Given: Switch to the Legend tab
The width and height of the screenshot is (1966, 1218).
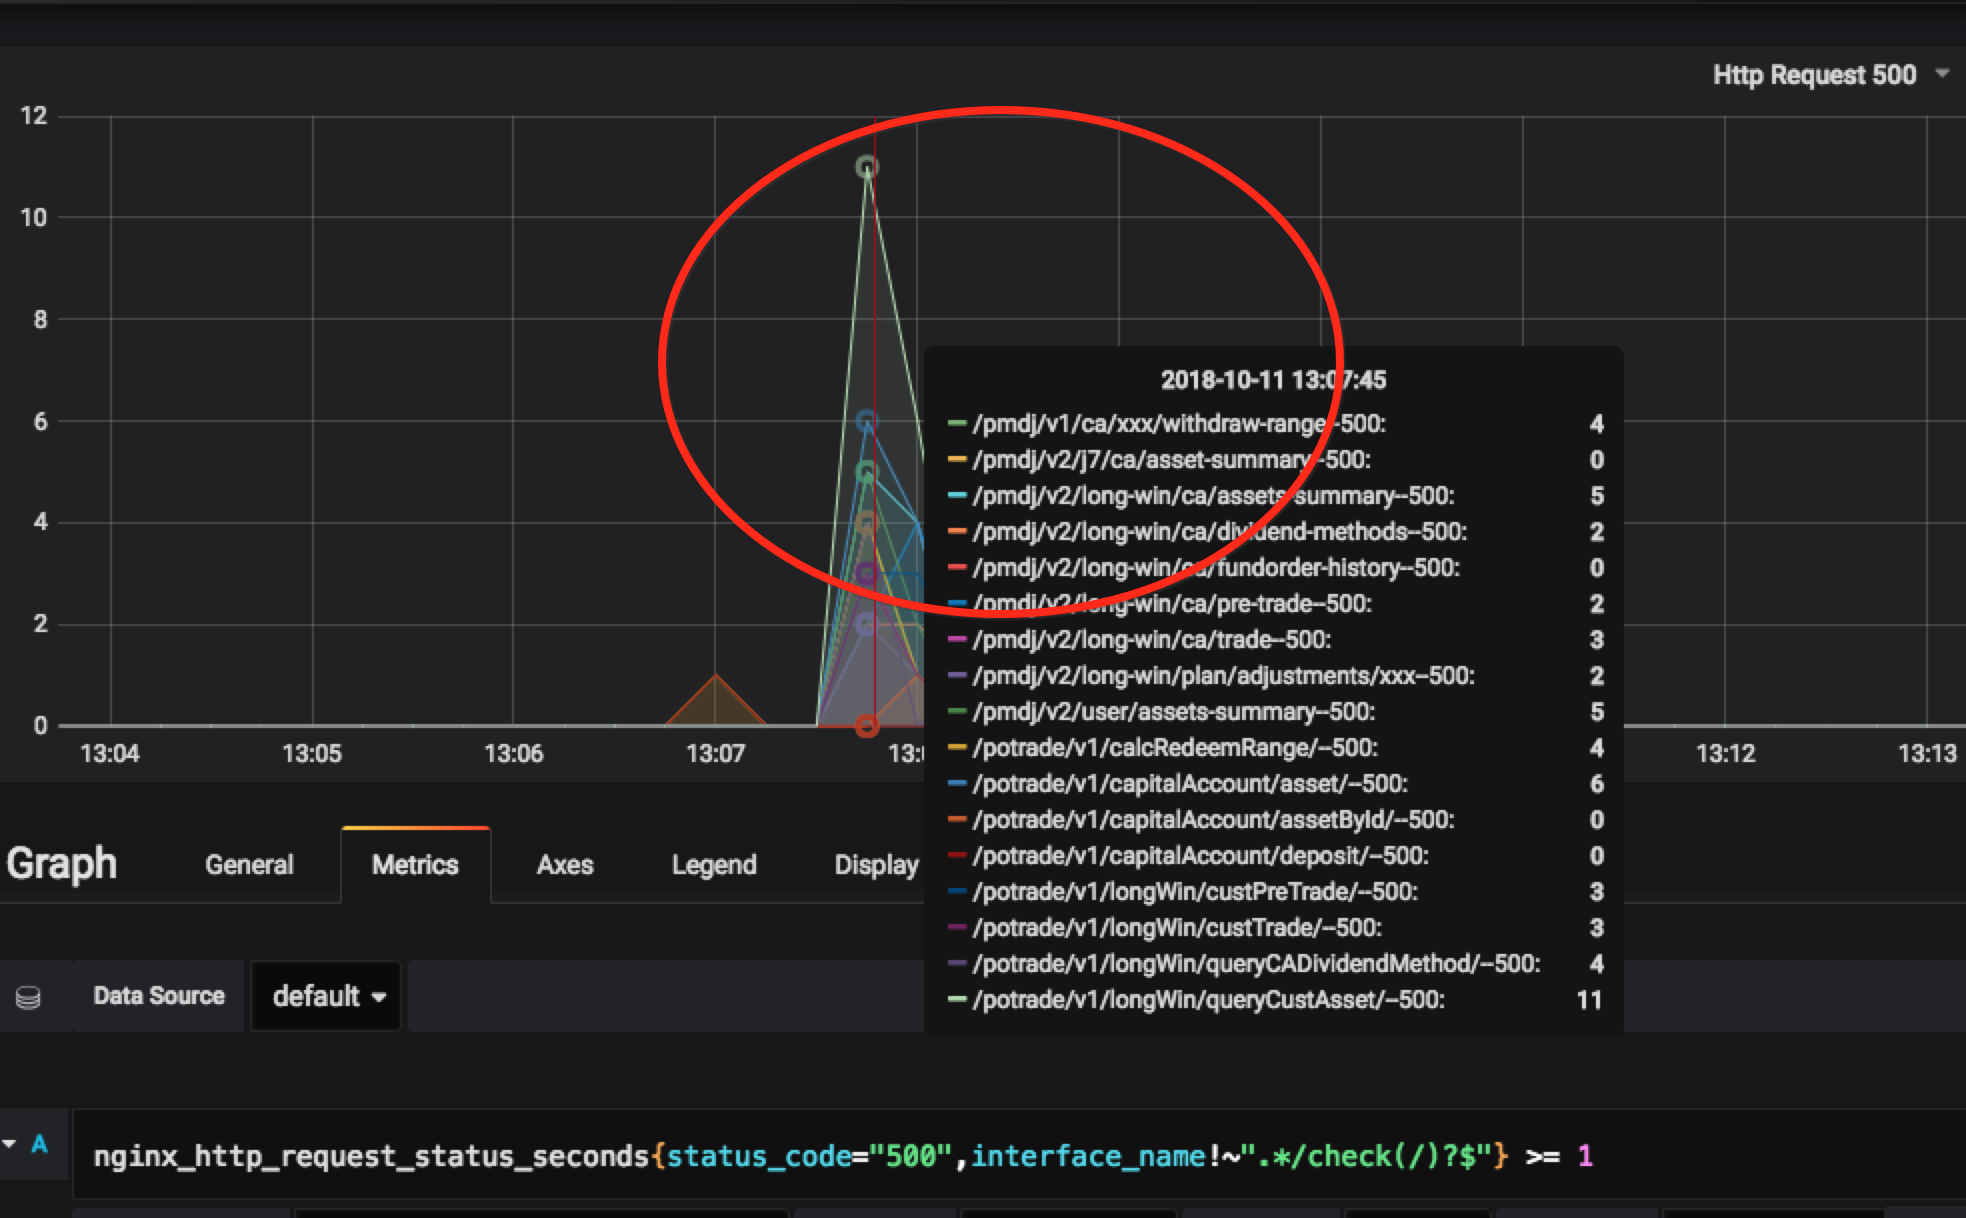Looking at the screenshot, I should point(714,864).
